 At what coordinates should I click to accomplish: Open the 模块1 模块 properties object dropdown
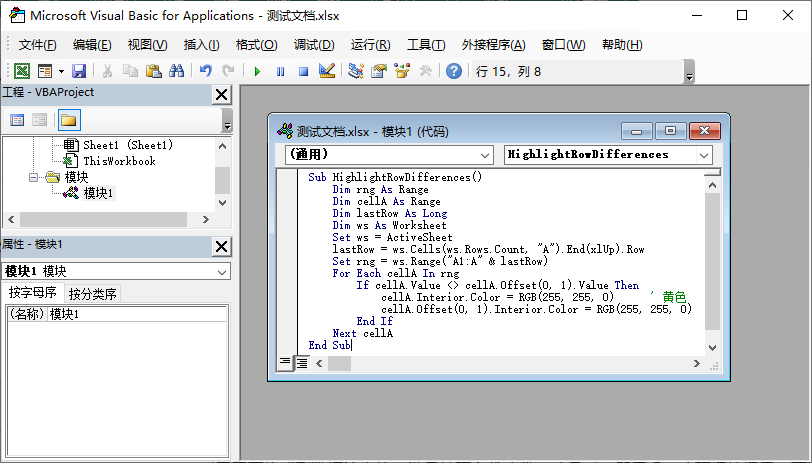pos(222,271)
